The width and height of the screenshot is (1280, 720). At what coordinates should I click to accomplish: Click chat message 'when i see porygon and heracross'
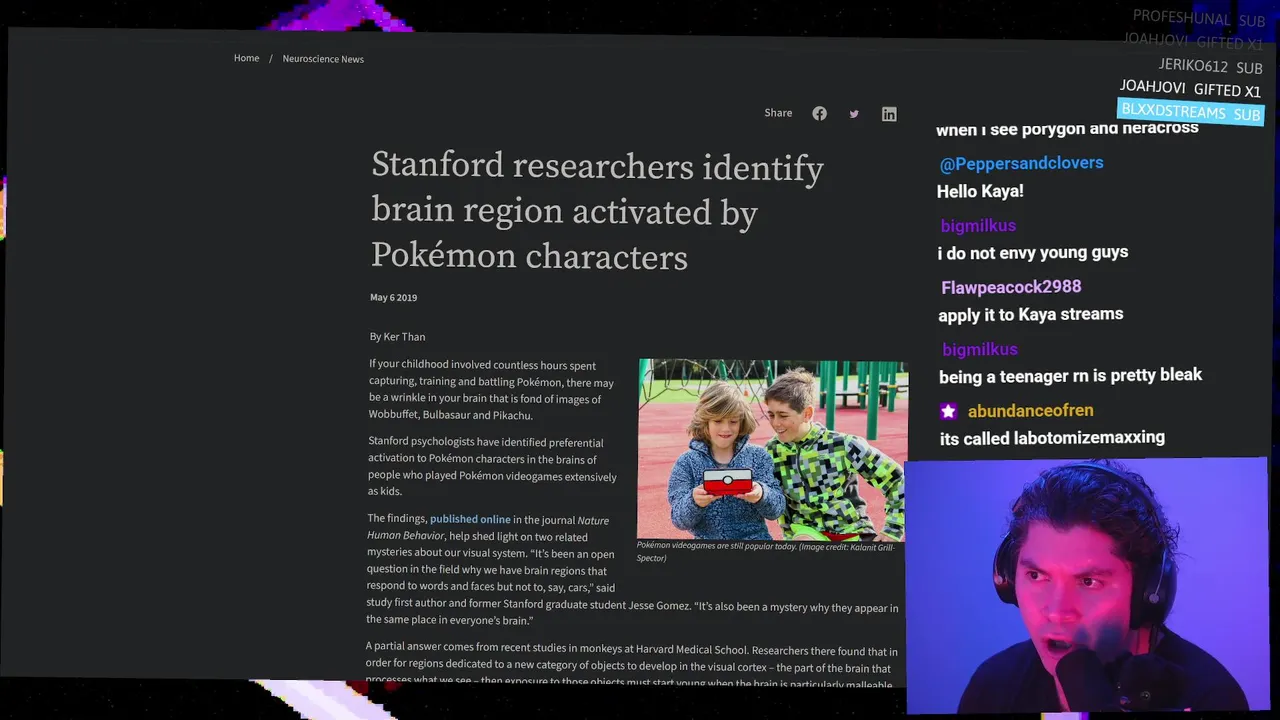[x=1067, y=128]
